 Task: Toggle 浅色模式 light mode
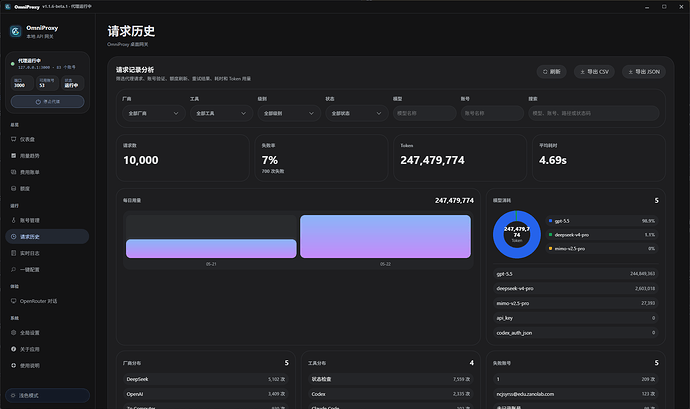point(48,395)
